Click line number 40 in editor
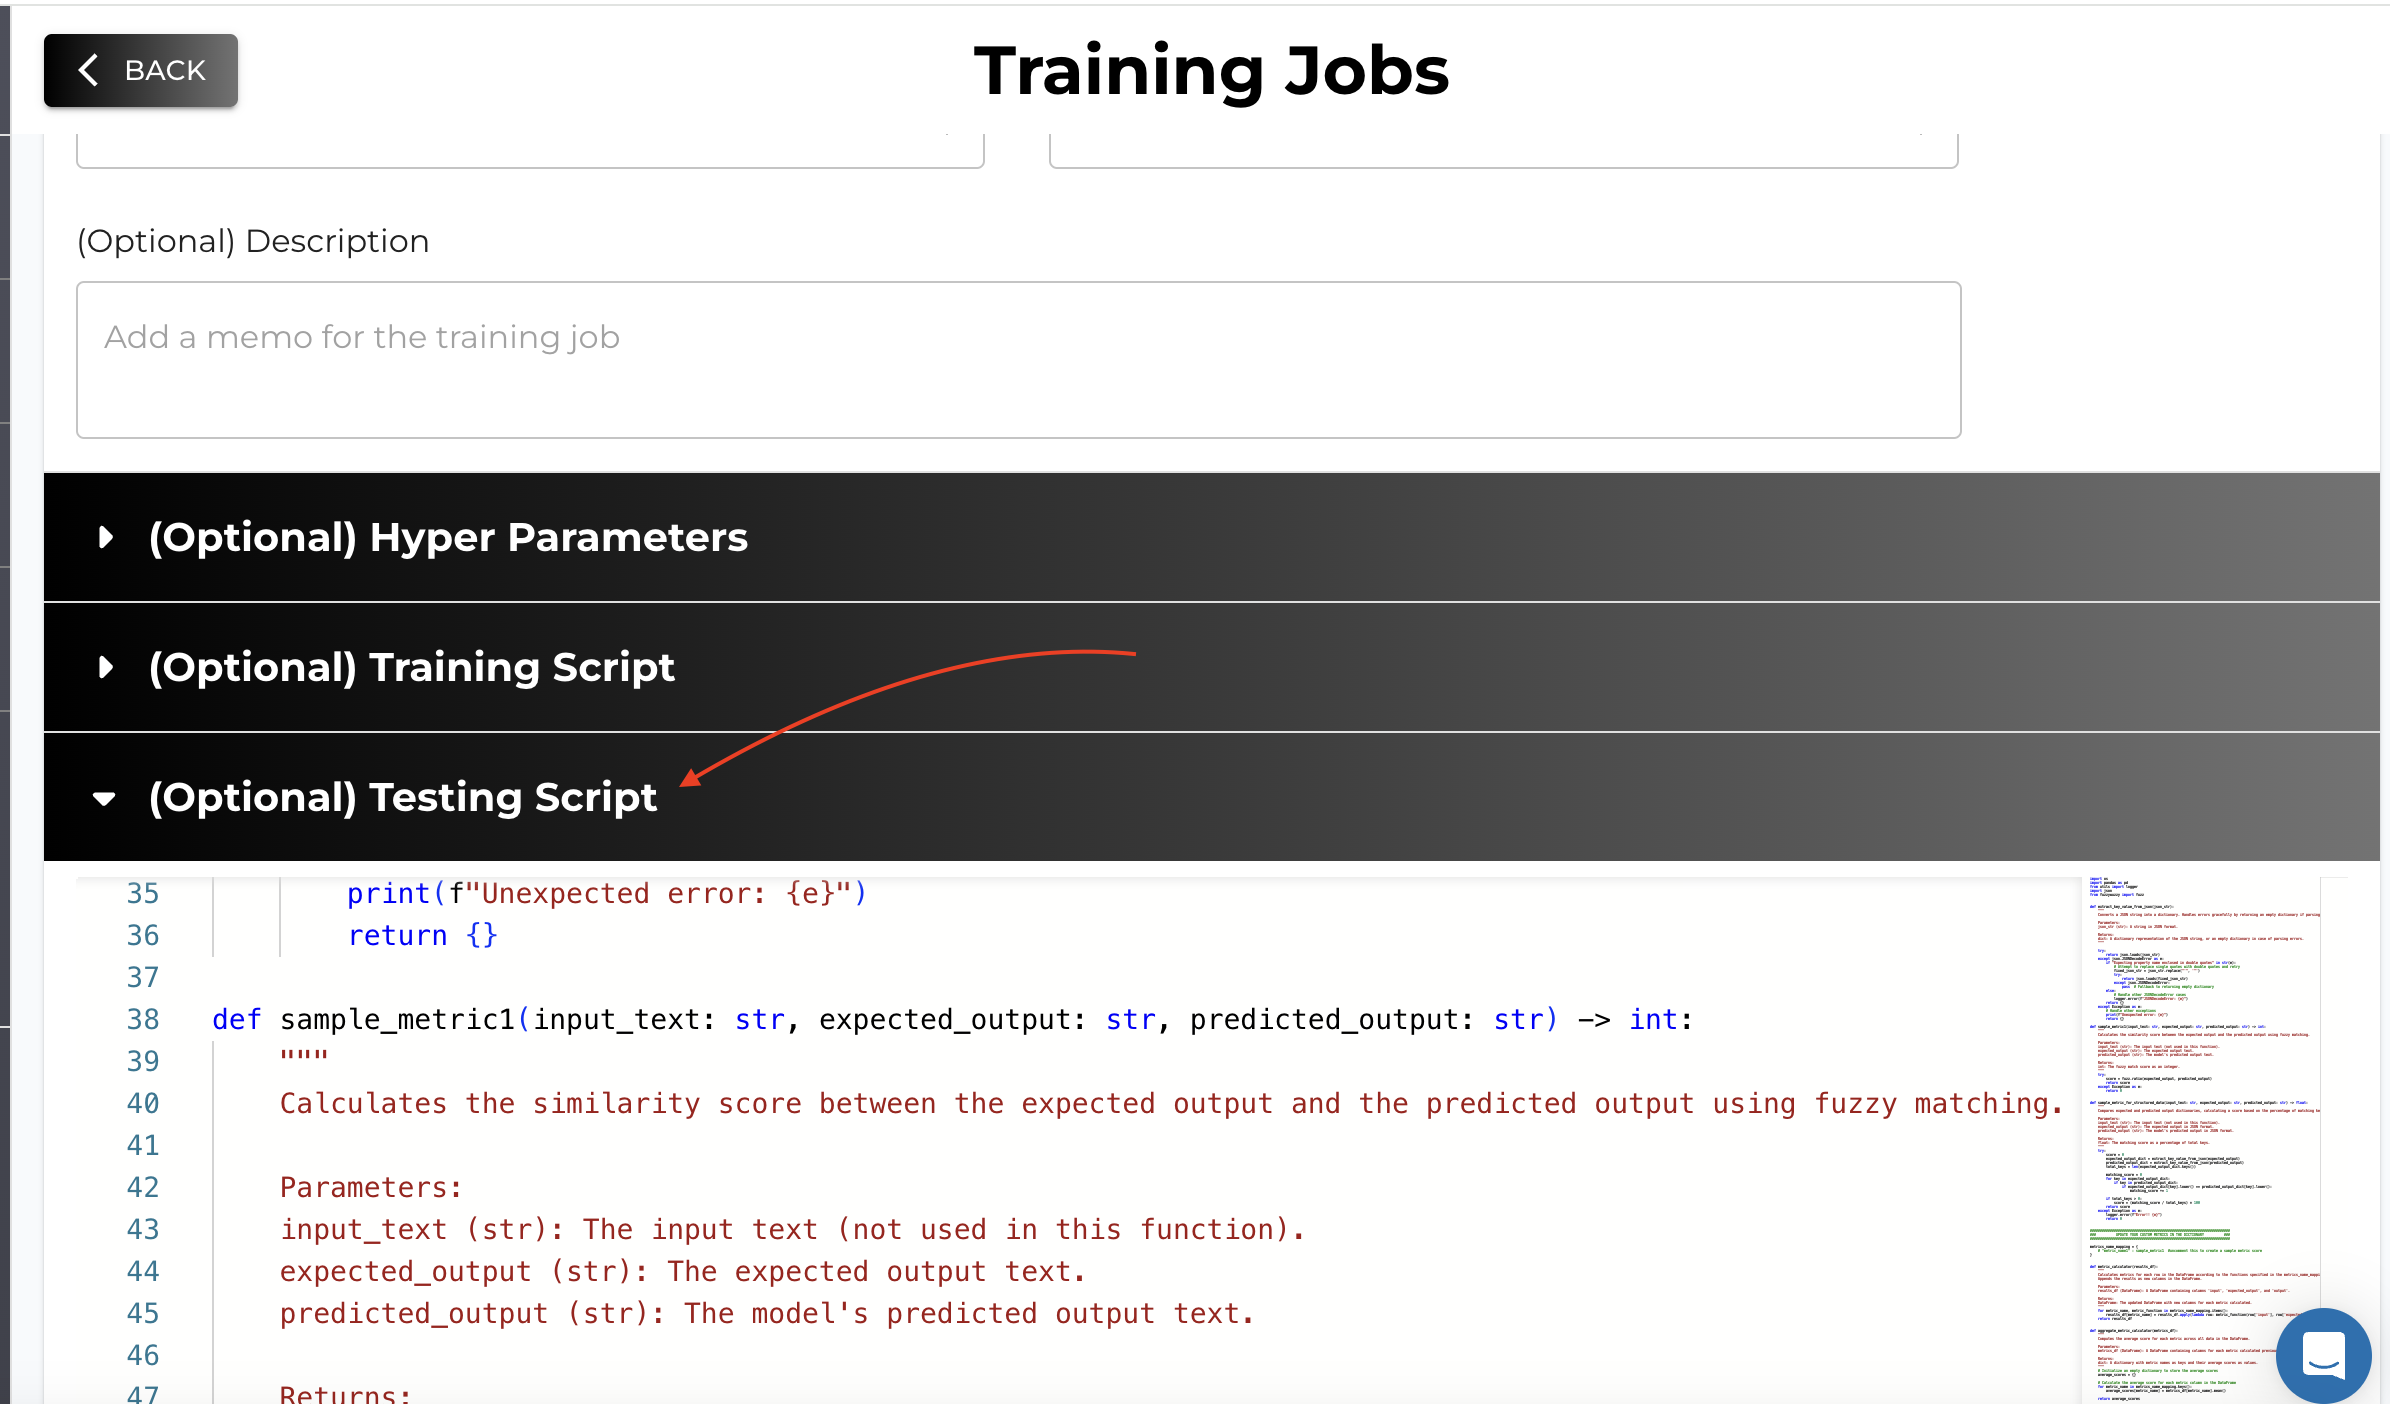Viewport: 2390px width, 1404px height. coord(143,1103)
